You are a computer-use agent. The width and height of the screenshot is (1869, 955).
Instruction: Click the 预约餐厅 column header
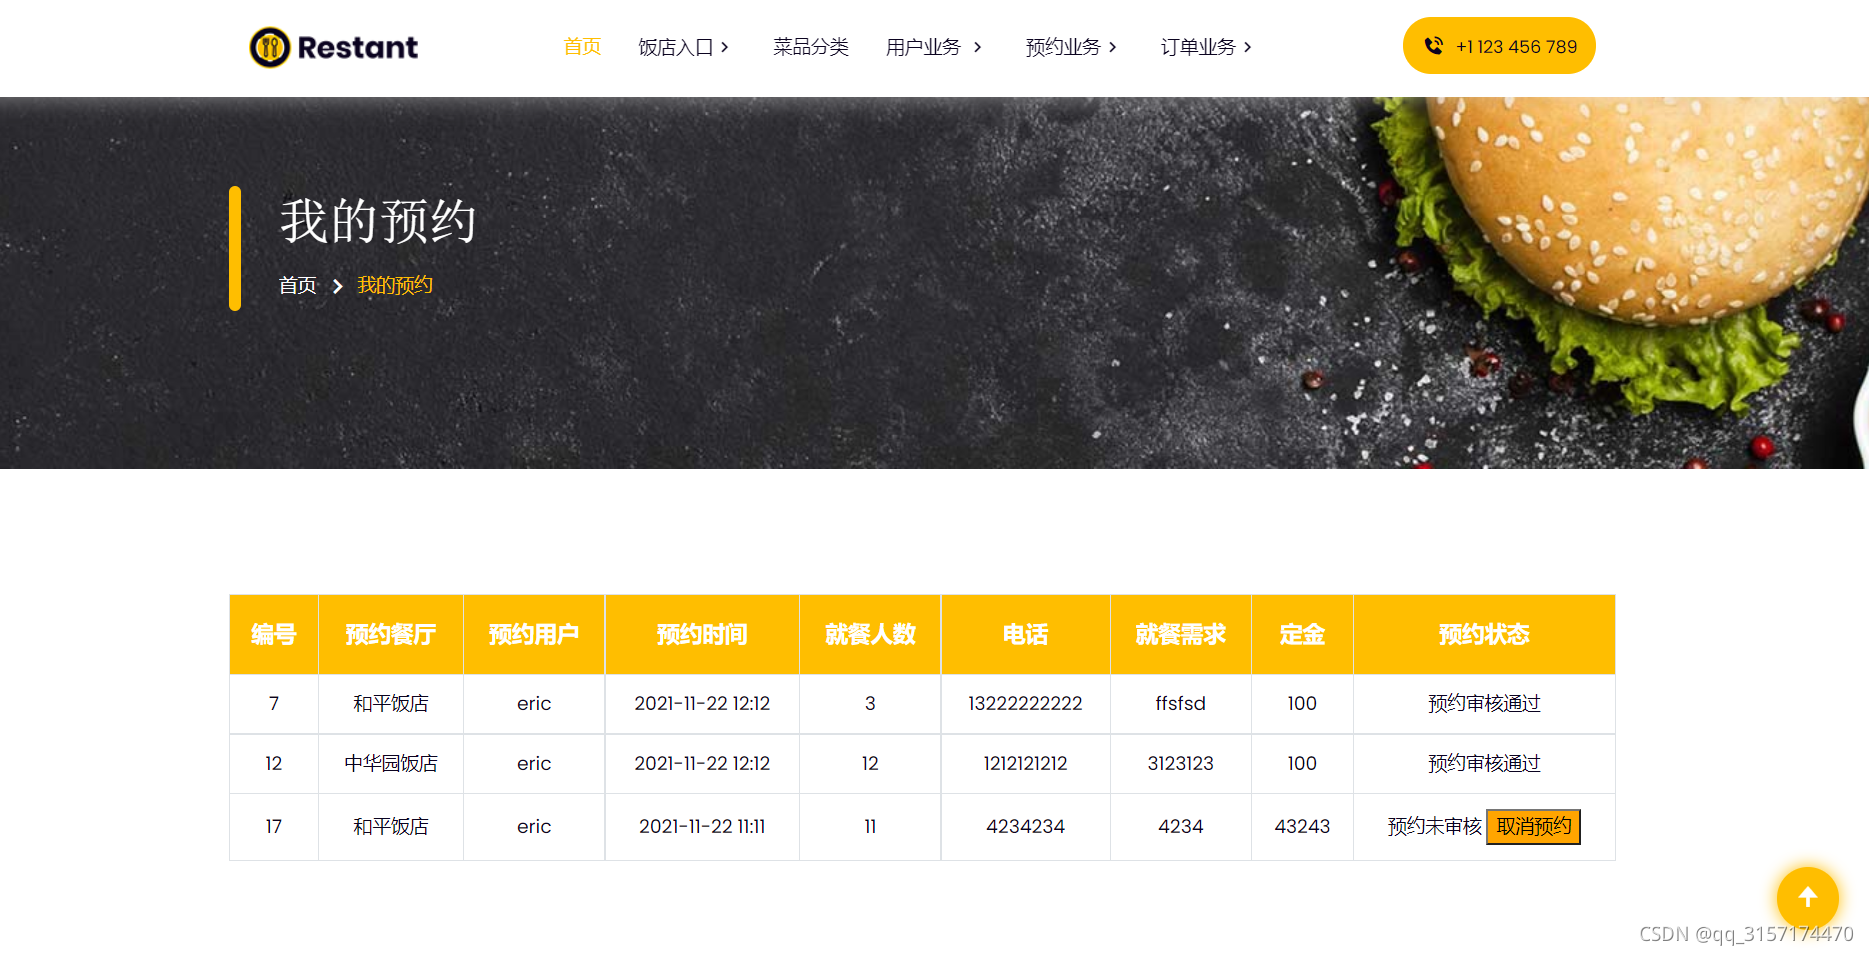[x=391, y=634]
